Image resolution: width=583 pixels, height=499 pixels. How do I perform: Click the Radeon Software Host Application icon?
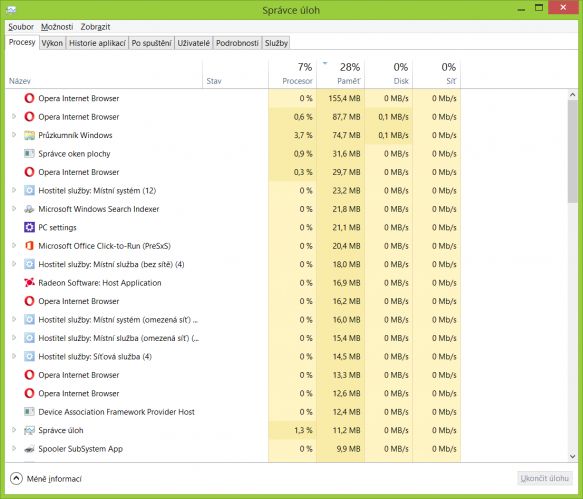(29, 283)
